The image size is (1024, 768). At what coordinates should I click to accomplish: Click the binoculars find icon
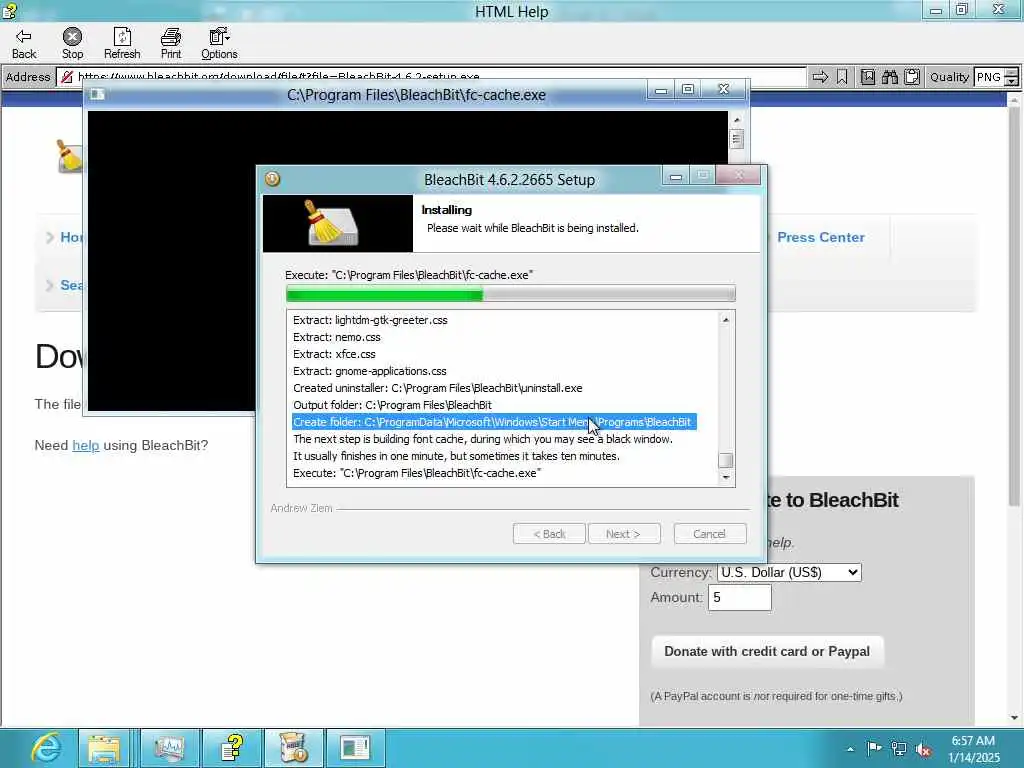pos(889,77)
